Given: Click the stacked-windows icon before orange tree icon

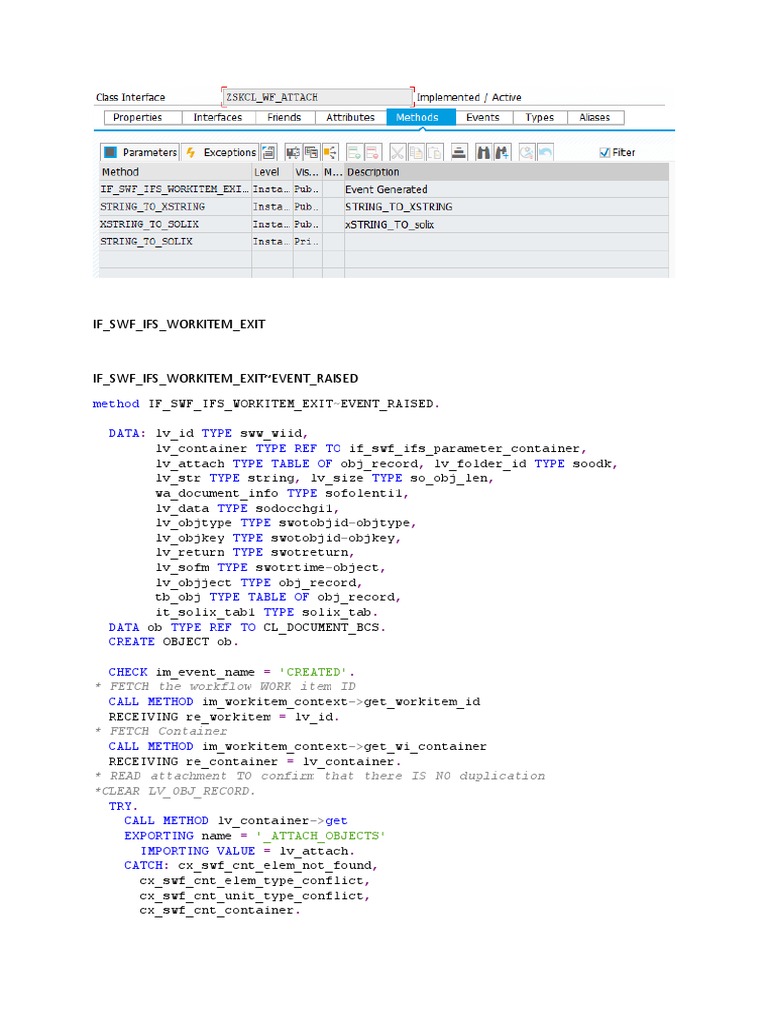Looking at the screenshot, I should (x=311, y=152).
